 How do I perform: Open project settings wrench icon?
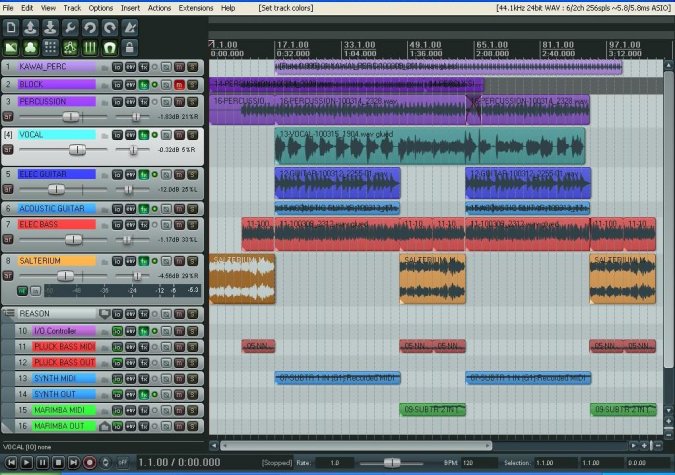tap(70, 28)
